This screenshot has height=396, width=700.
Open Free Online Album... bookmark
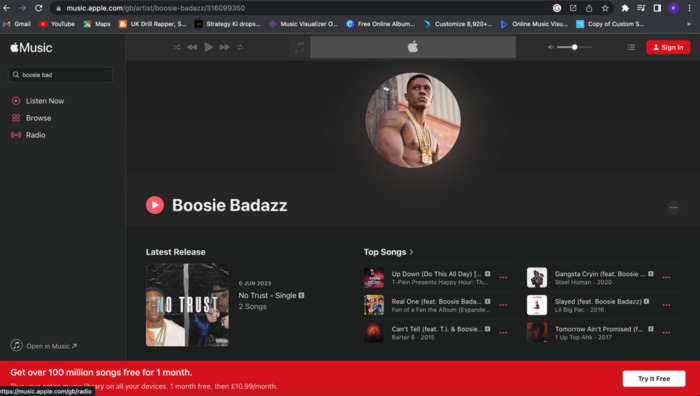click(x=380, y=24)
